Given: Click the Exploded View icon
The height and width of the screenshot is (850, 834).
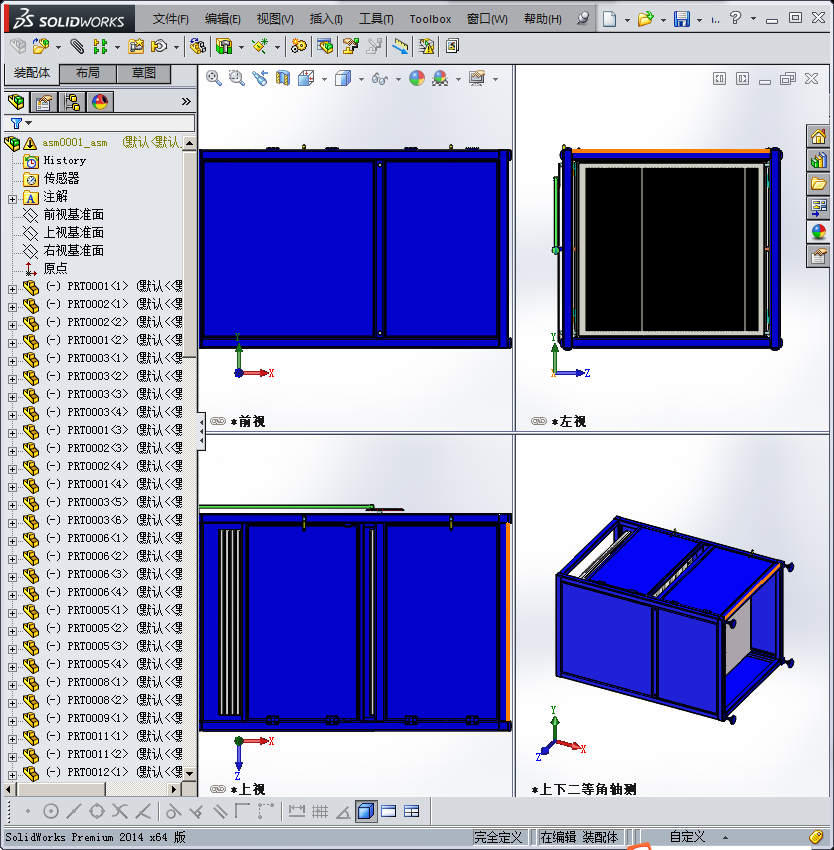Looking at the screenshot, I should tap(350, 47).
